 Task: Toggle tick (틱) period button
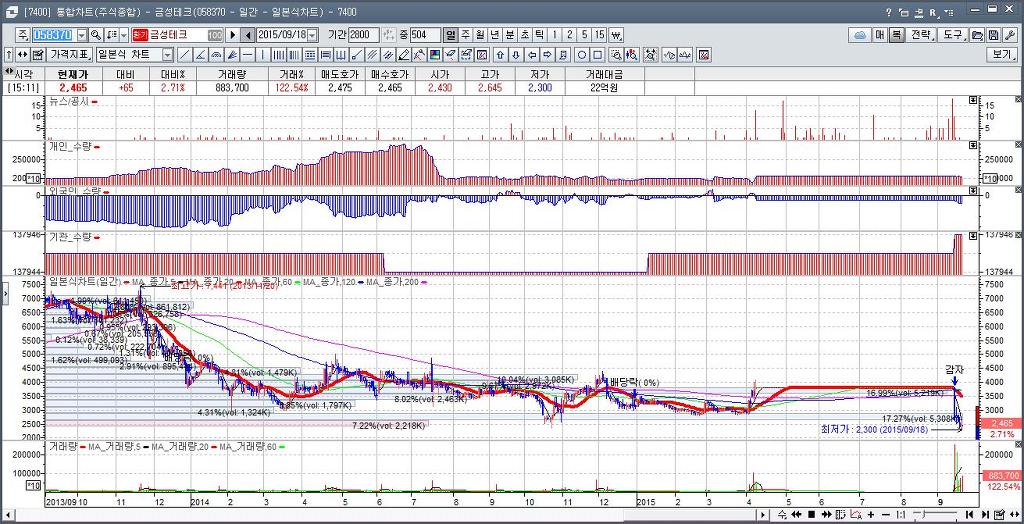click(539, 35)
